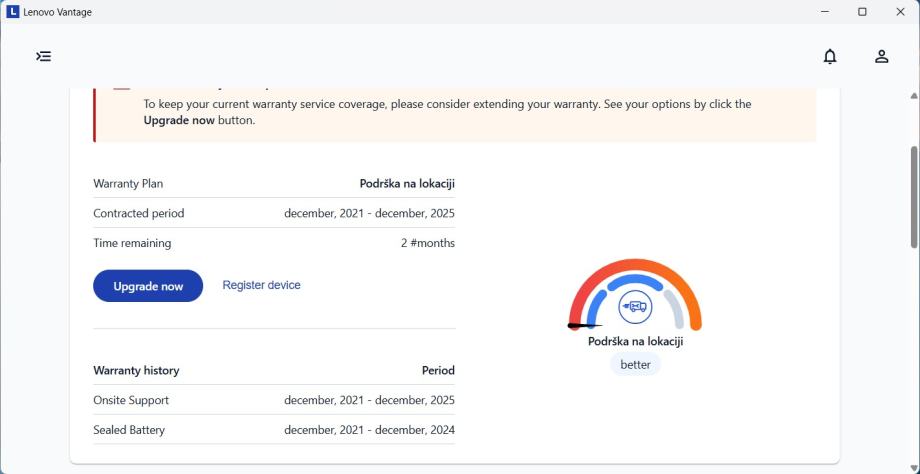The height and width of the screenshot is (474, 920).
Task: Click the scrollbar down arrow
Action: (913, 467)
